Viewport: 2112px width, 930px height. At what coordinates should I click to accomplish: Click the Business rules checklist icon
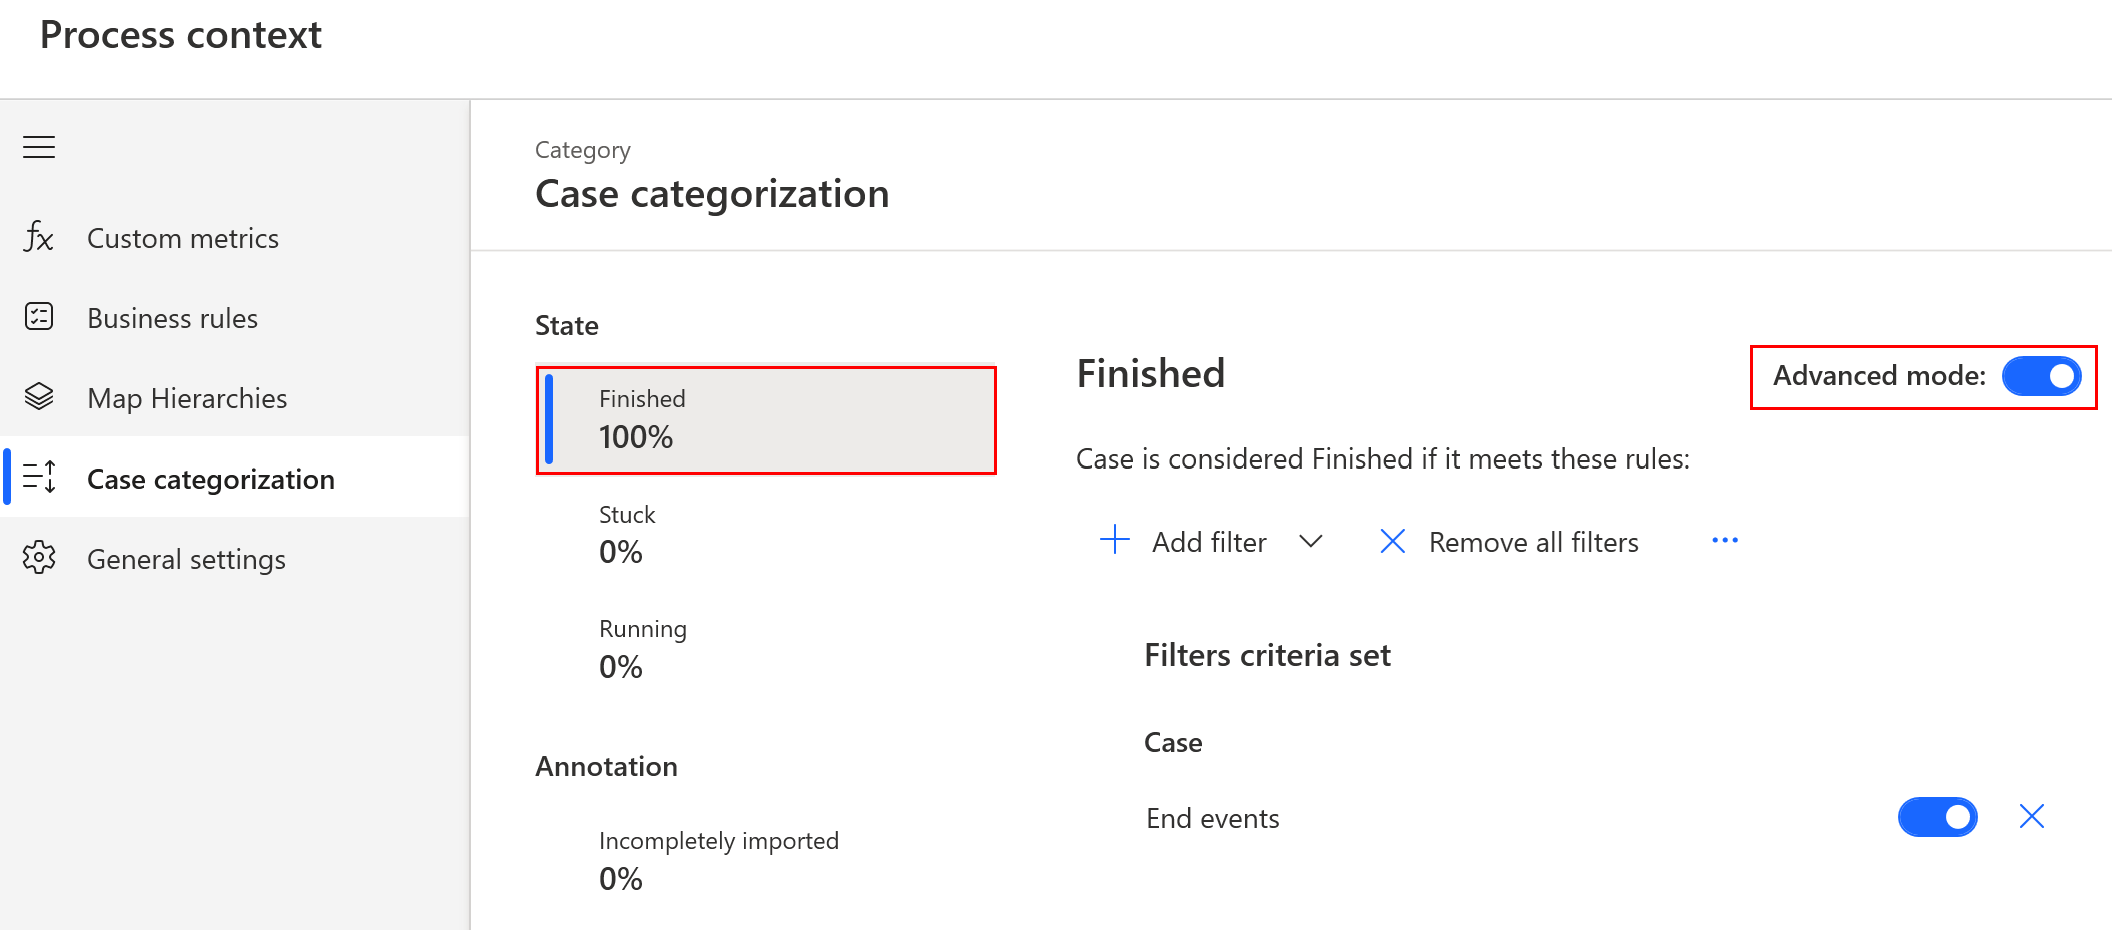pos(39,317)
